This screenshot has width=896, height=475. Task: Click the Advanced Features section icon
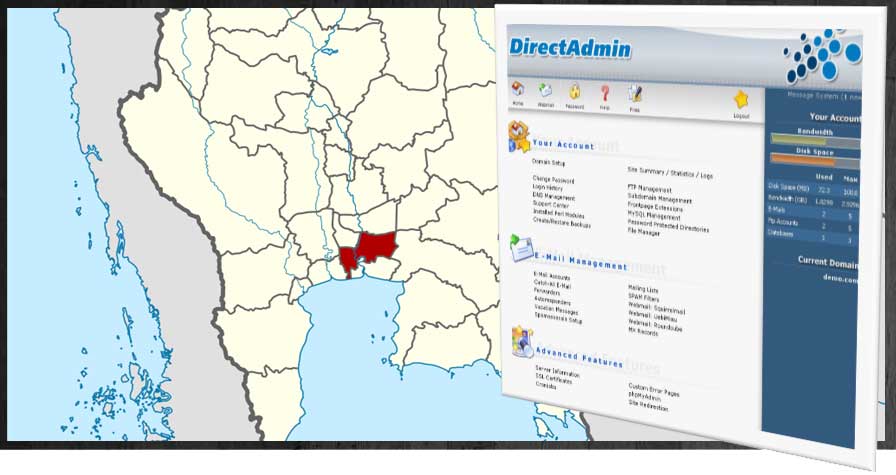pos(521,342)
